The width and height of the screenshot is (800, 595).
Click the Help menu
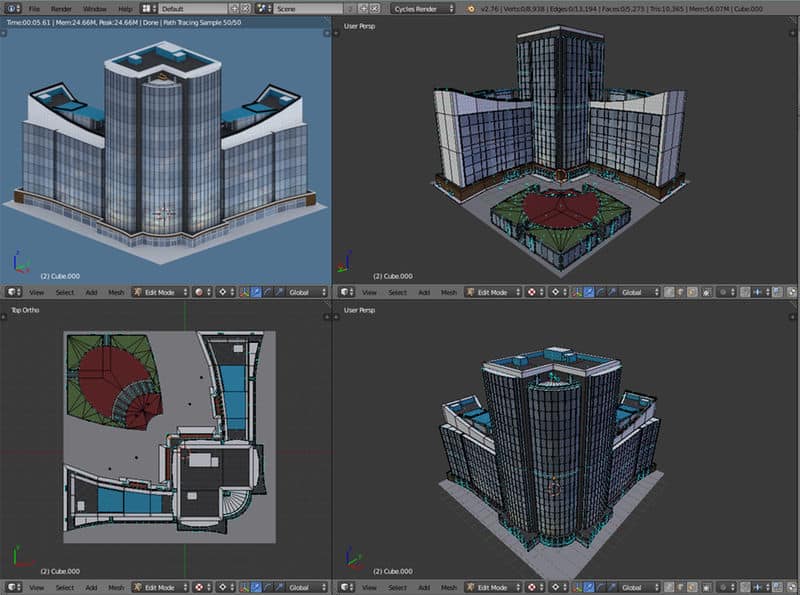(x=125, y=8)
